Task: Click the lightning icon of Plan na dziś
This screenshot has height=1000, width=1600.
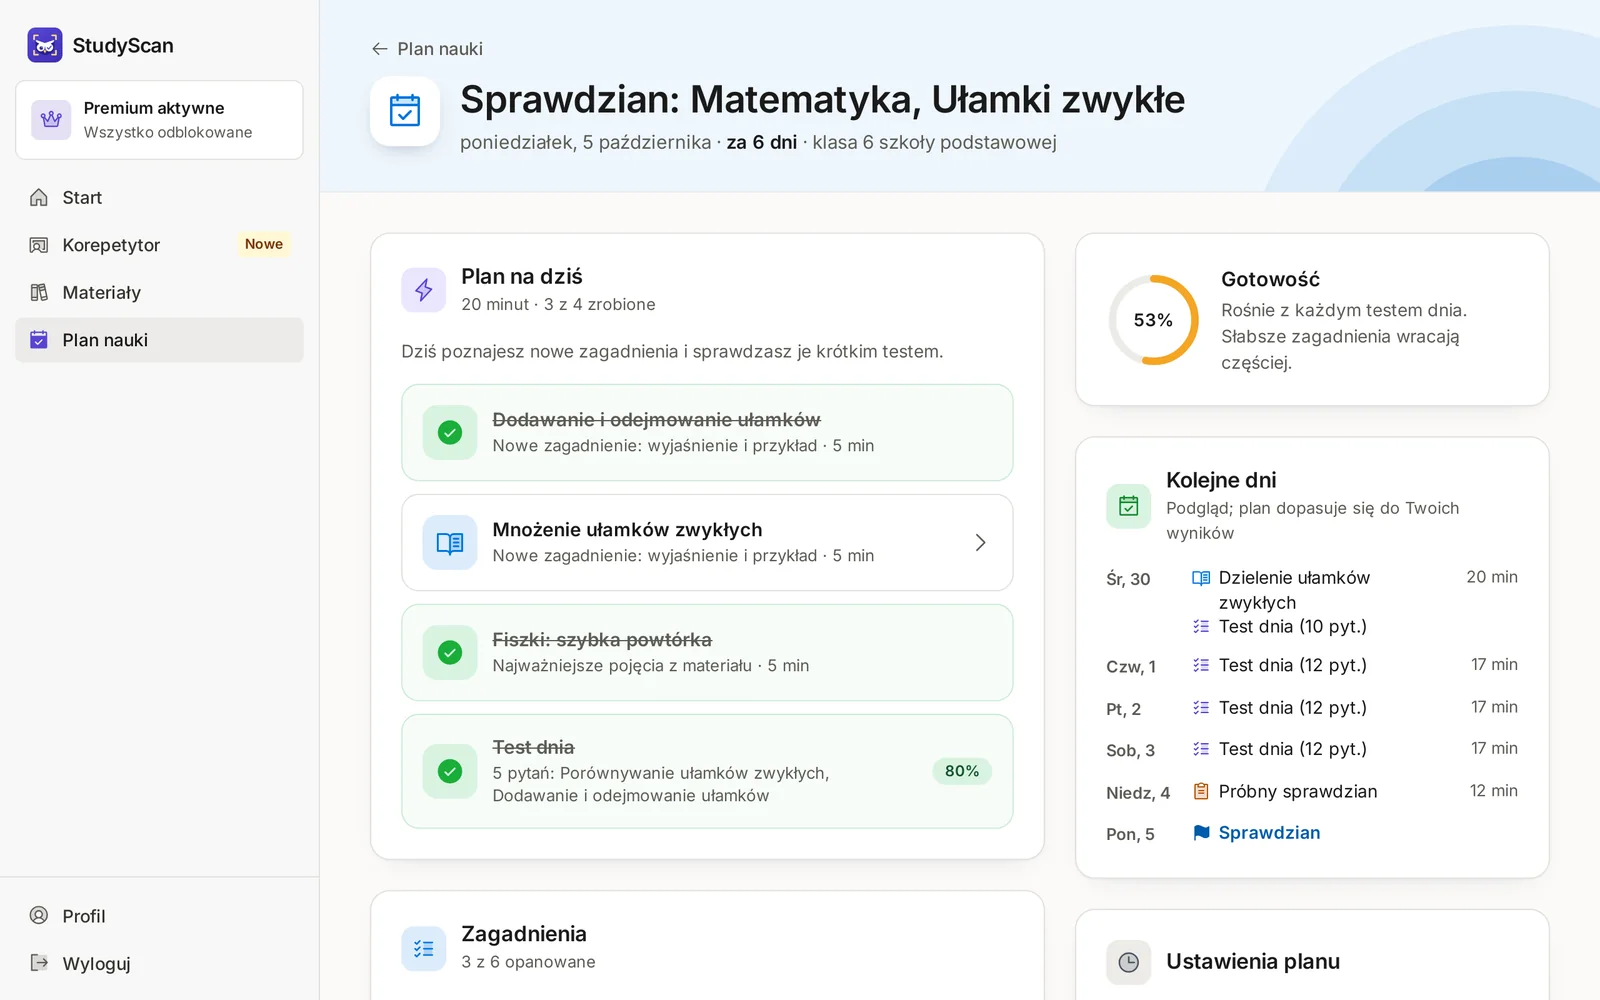Action: [424, 290]
